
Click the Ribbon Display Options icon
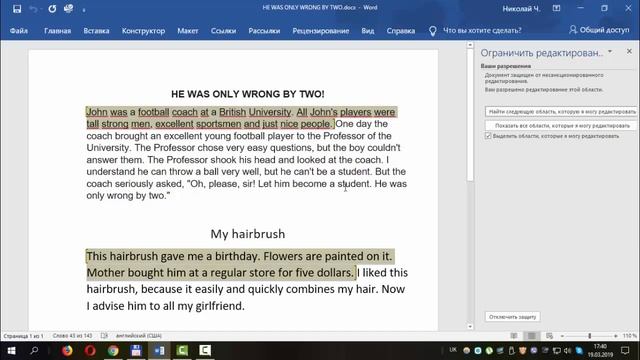point(556,8)
